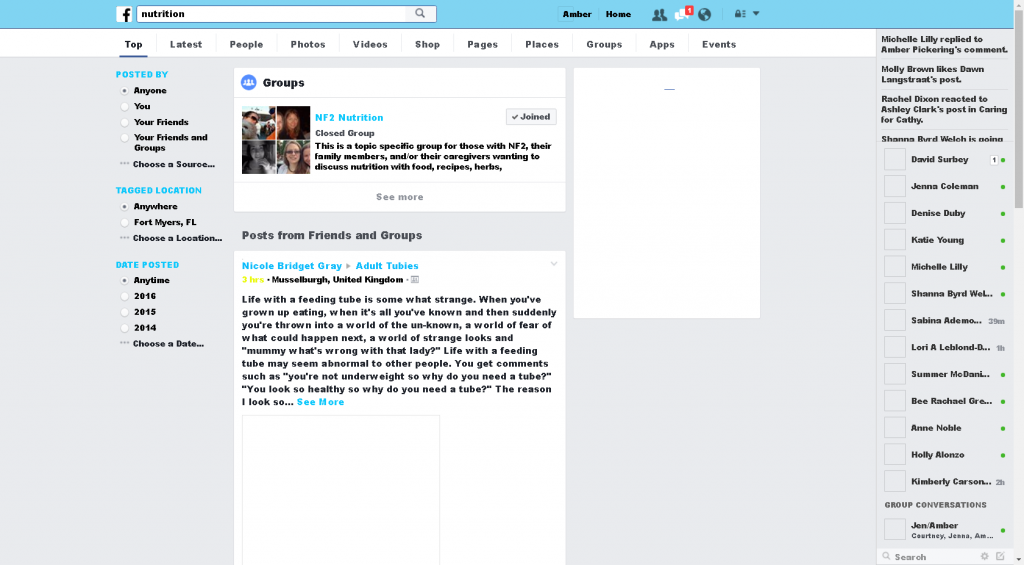
Task: Open the notifications globe icon
Action: click(x=705, y=14)
